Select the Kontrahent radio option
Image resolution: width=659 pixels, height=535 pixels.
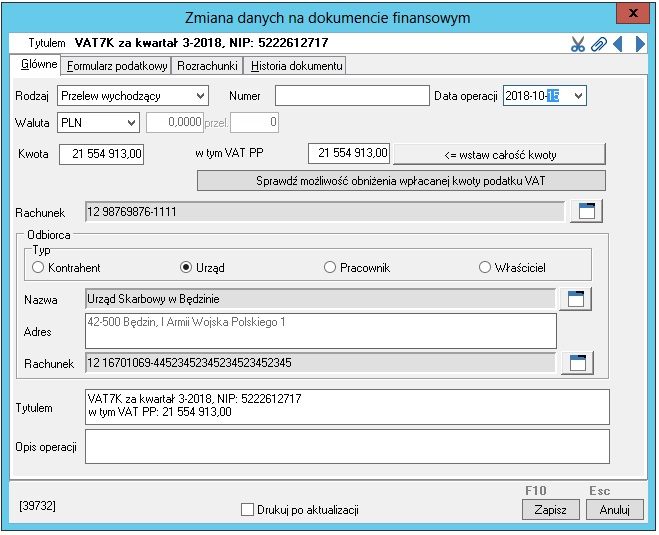click(39, 268)
